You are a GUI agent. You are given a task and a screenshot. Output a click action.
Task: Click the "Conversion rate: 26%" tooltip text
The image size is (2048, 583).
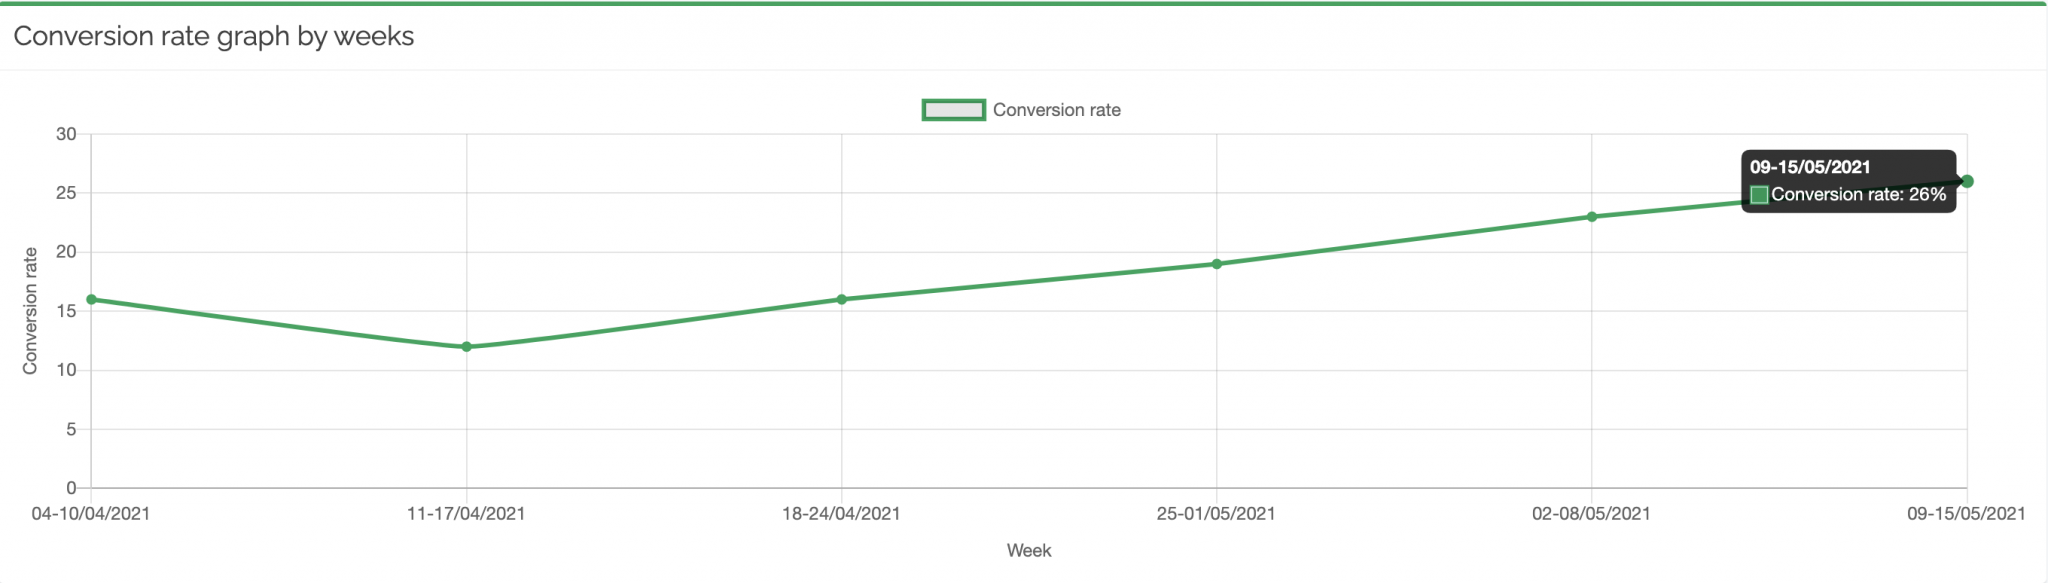(x=1858, y=195)
